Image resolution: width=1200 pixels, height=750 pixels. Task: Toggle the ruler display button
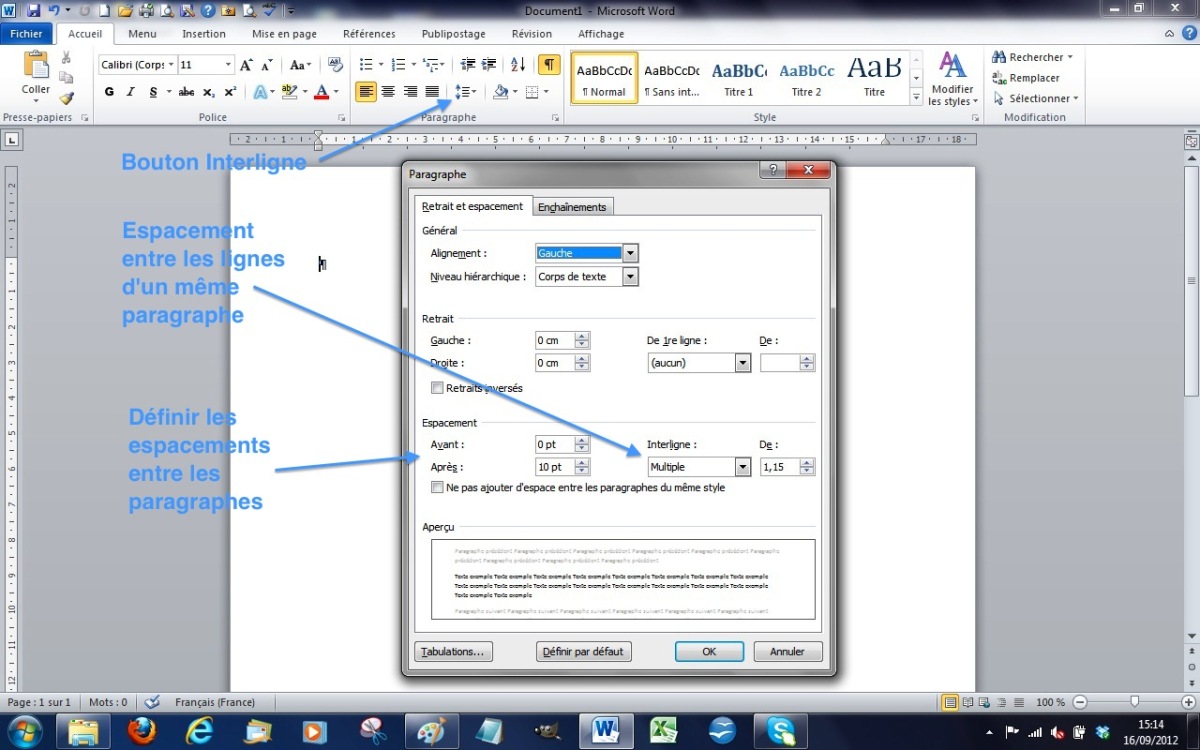point(1191,141)
